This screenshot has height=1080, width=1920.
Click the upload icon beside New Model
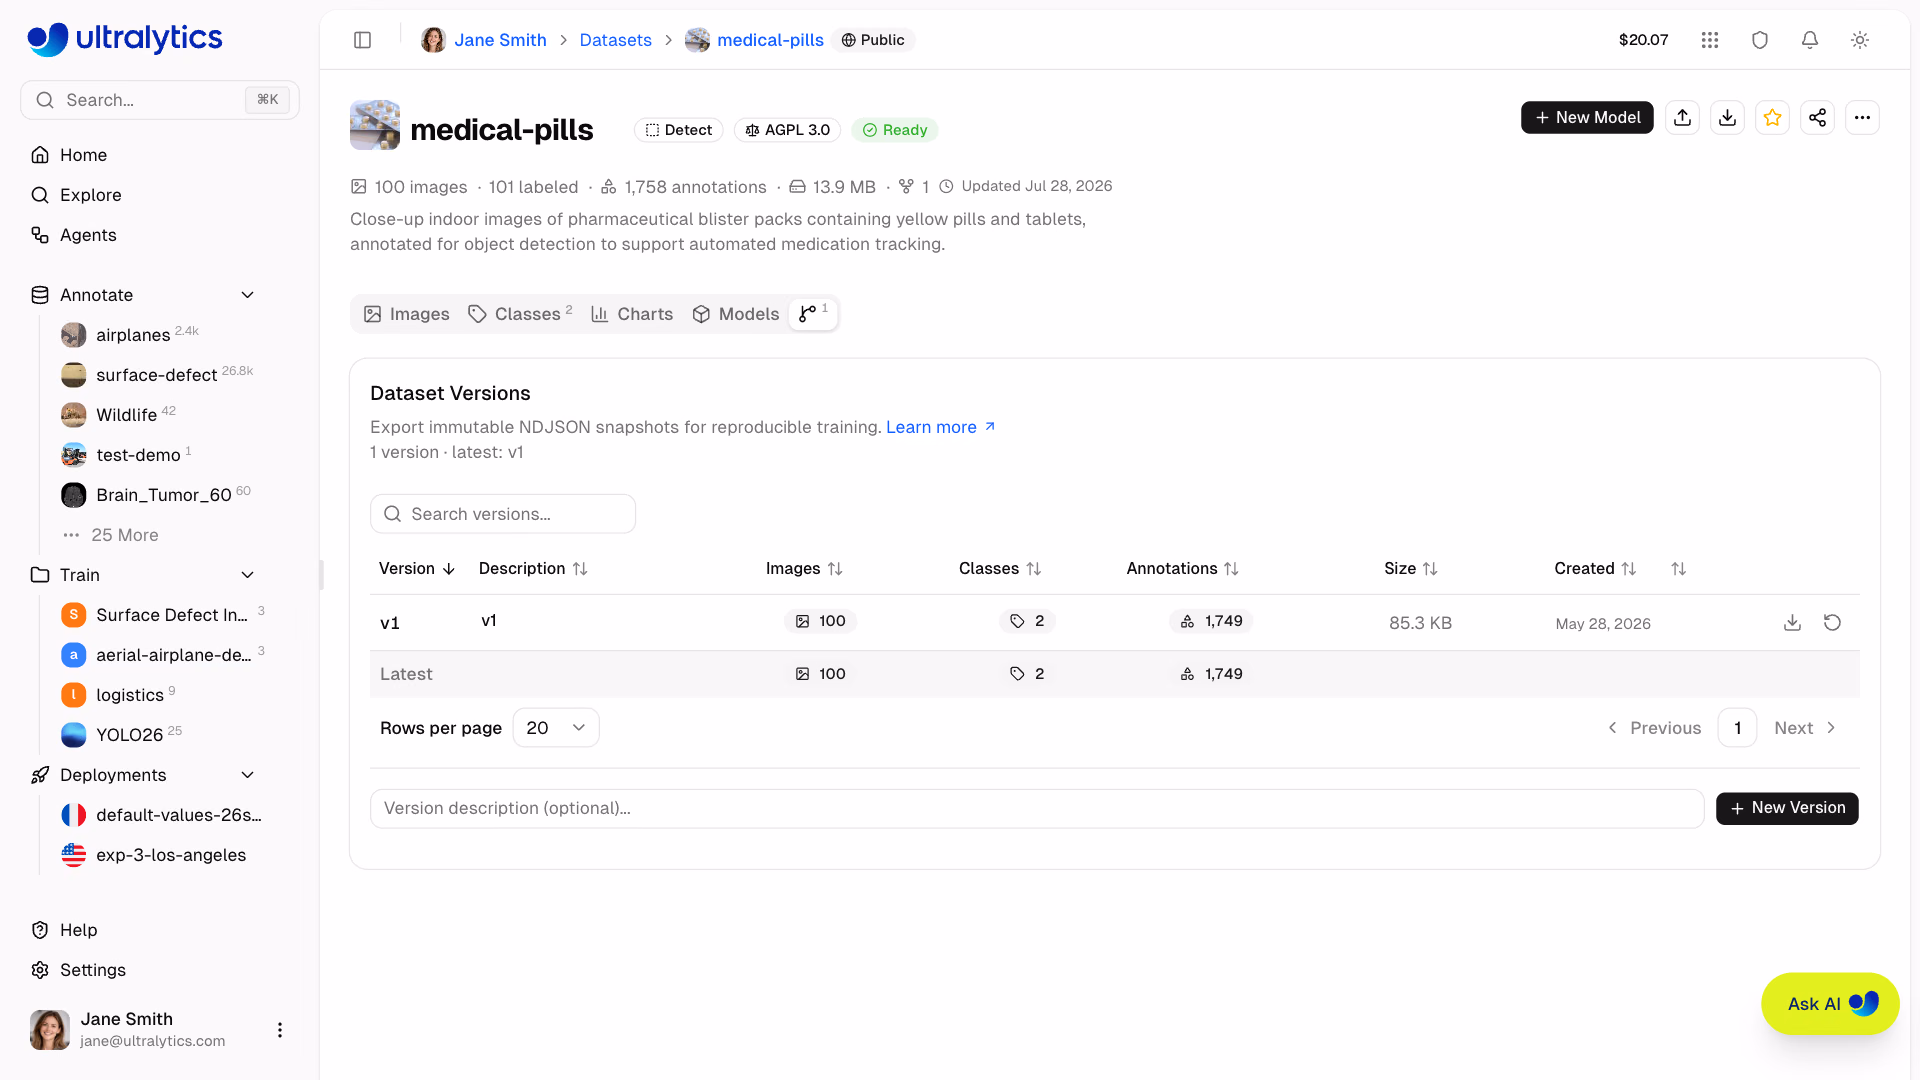click(x=1683, y=118)
